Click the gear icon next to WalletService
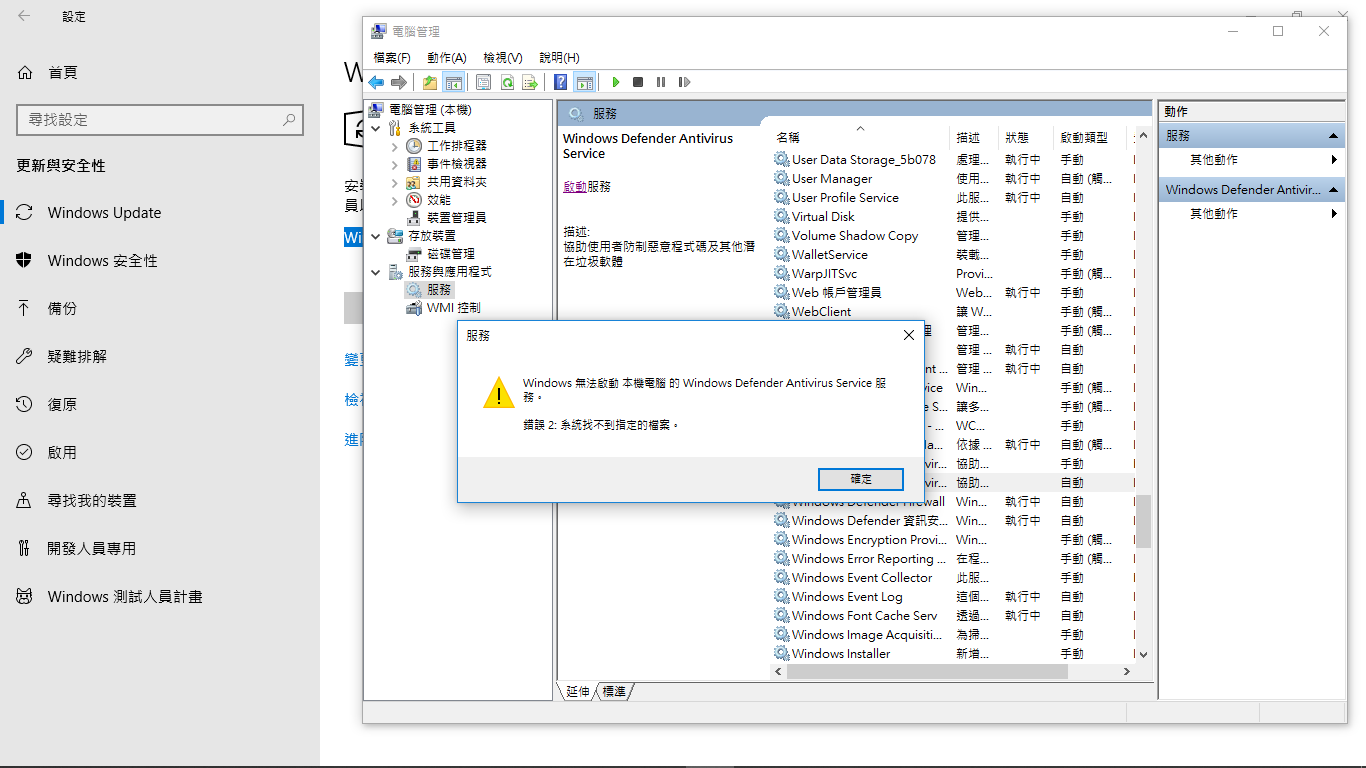1366x768 pixels. (782, 254)
